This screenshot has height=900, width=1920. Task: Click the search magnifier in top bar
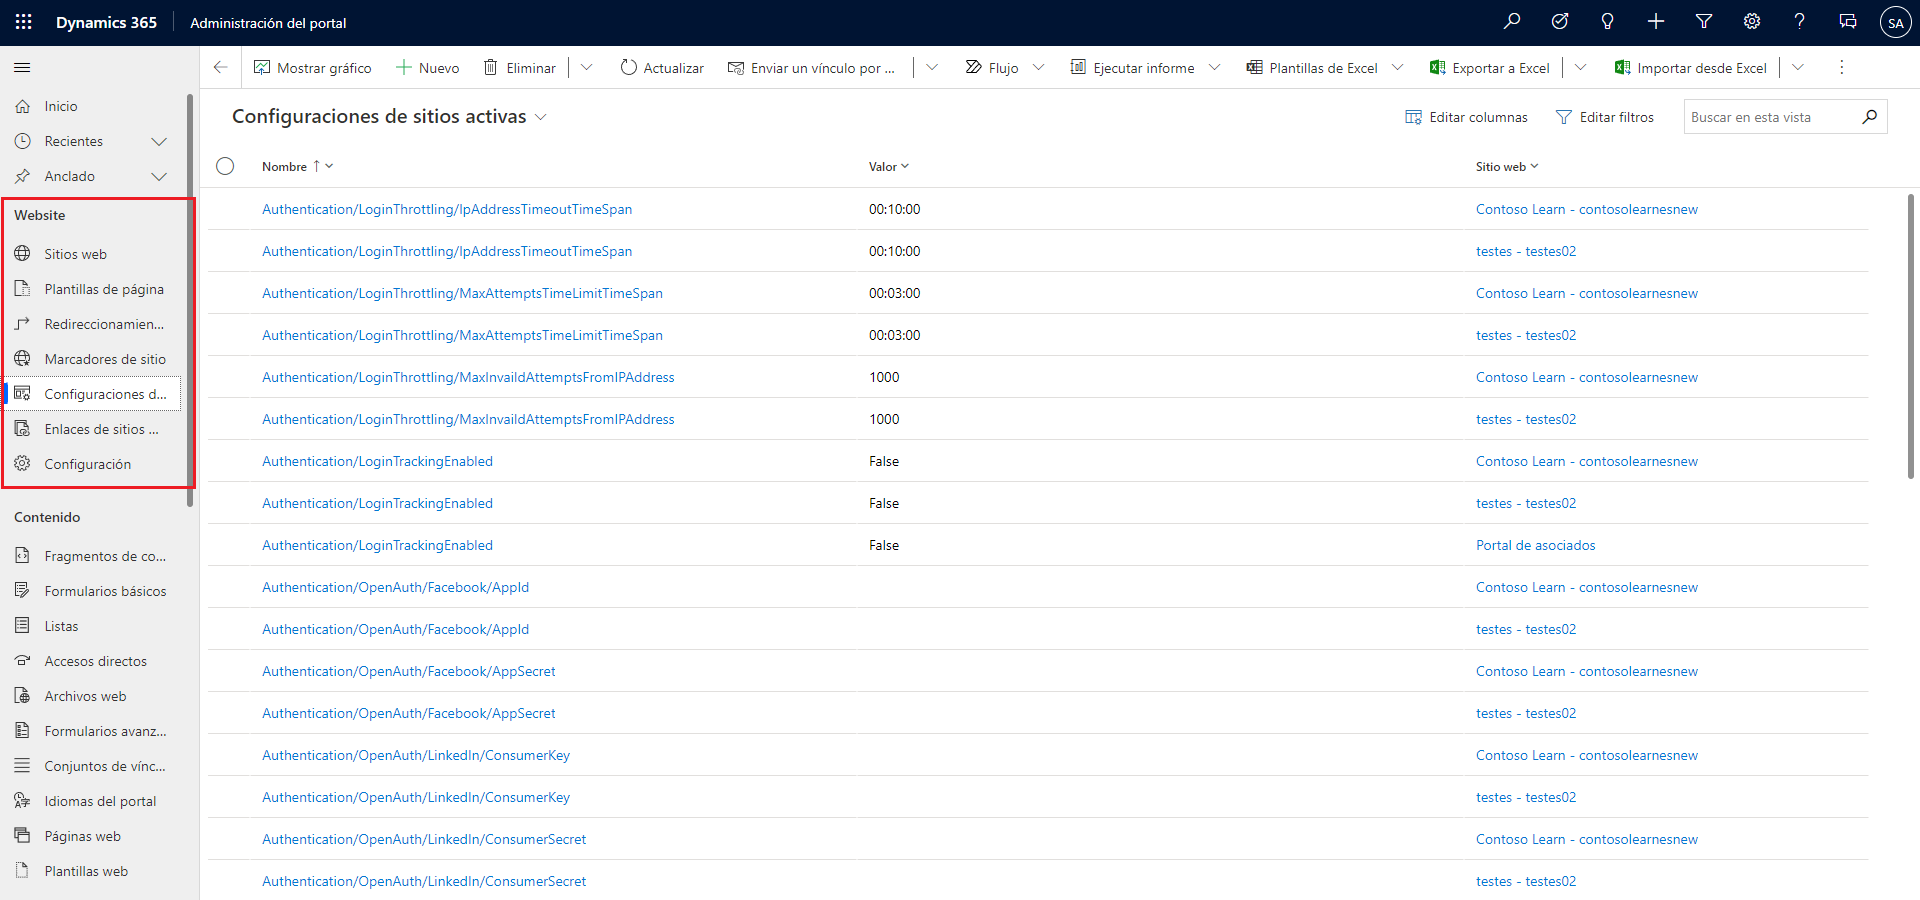pos(1512,22)
